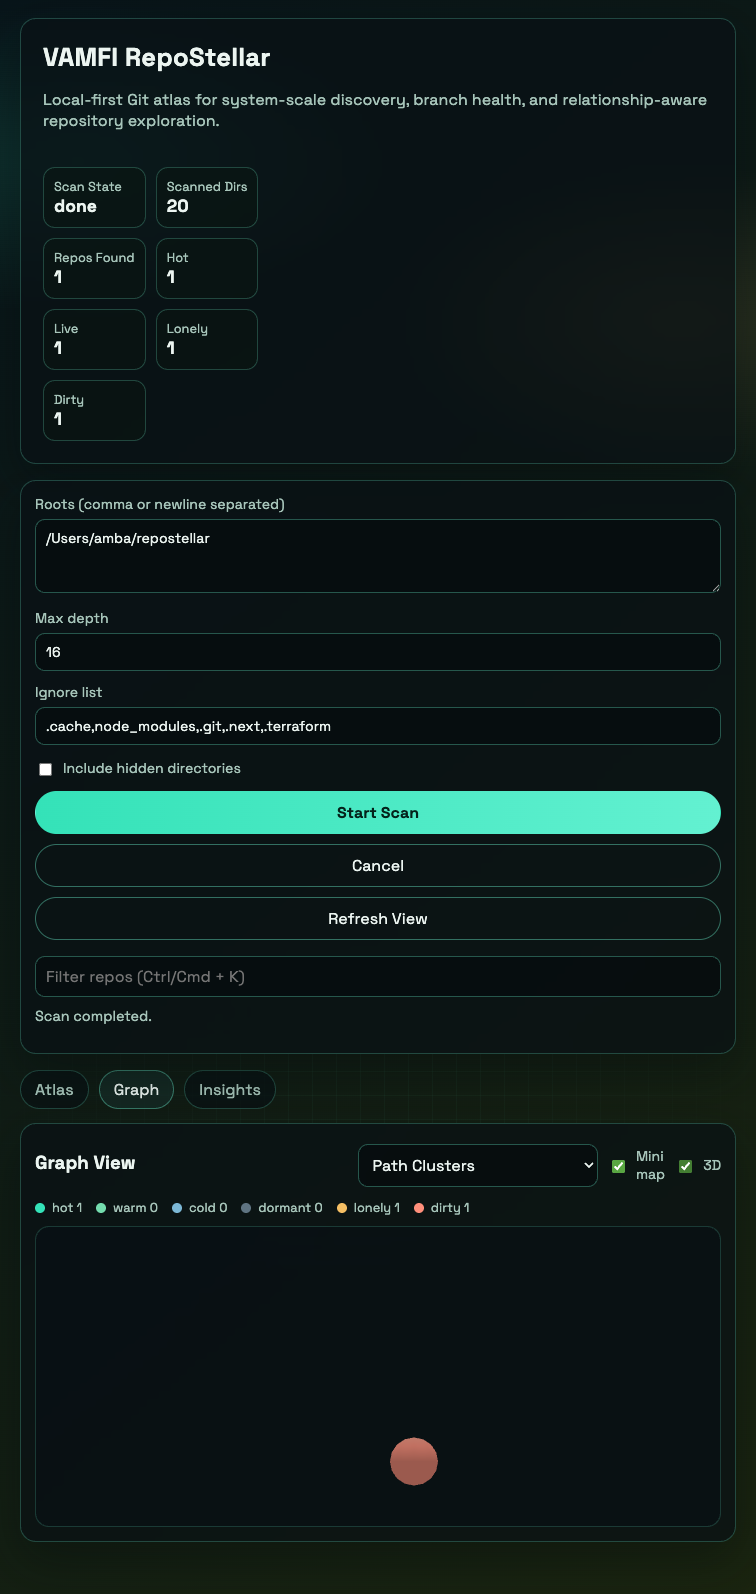
Task: Click the lonely status legend dot
Action: click(341, 1208)
